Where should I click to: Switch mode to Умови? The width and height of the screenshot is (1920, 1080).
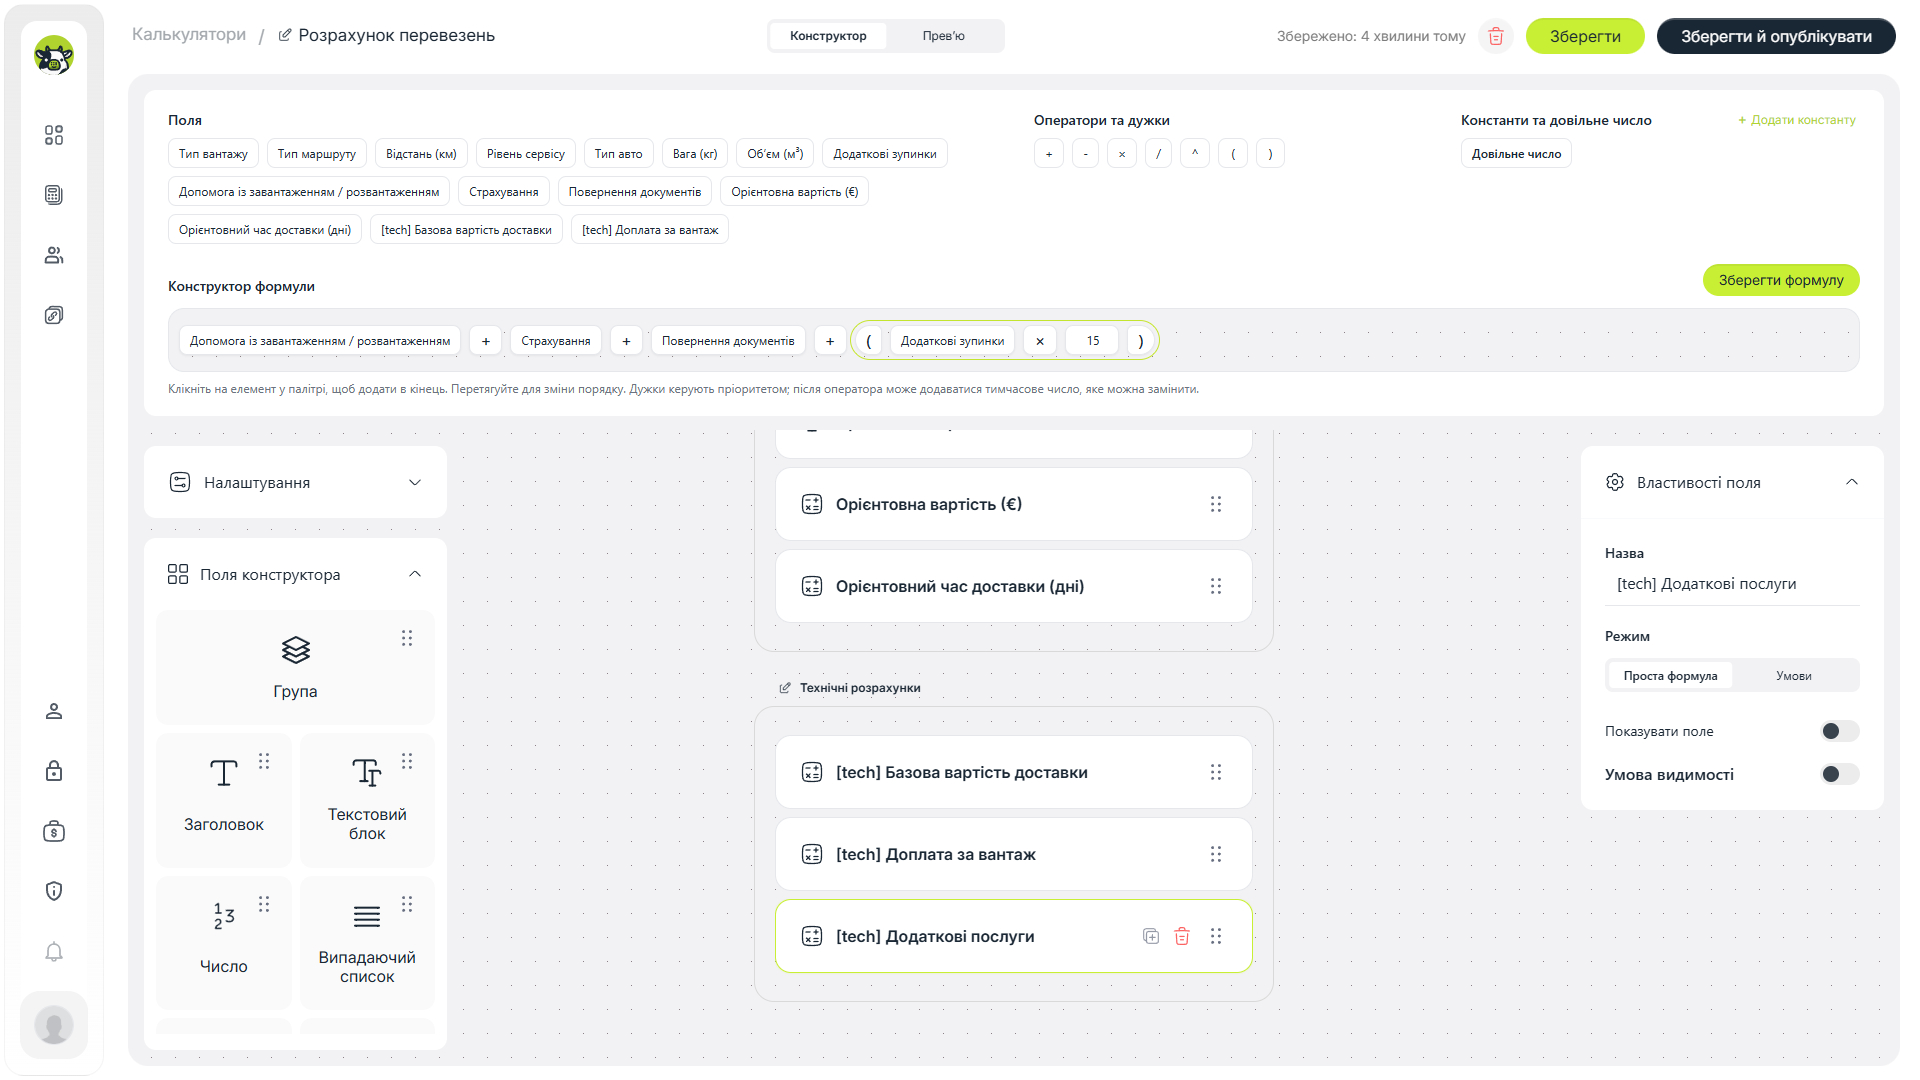coord(1794,676)
